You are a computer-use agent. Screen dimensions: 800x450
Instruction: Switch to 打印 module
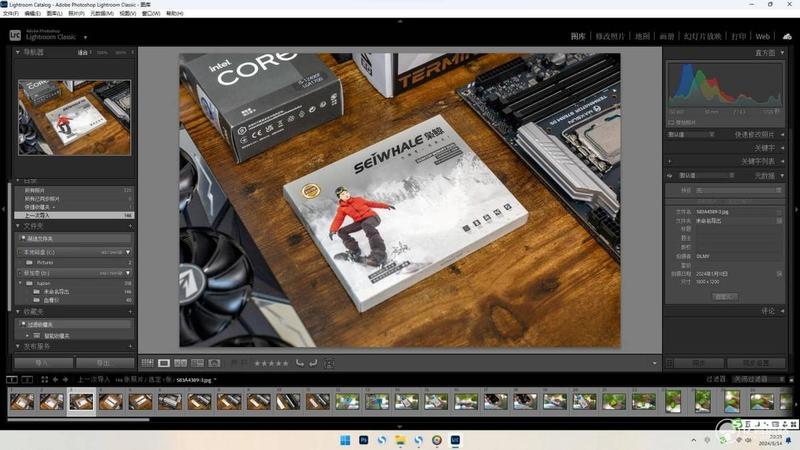tap(738, 36)
